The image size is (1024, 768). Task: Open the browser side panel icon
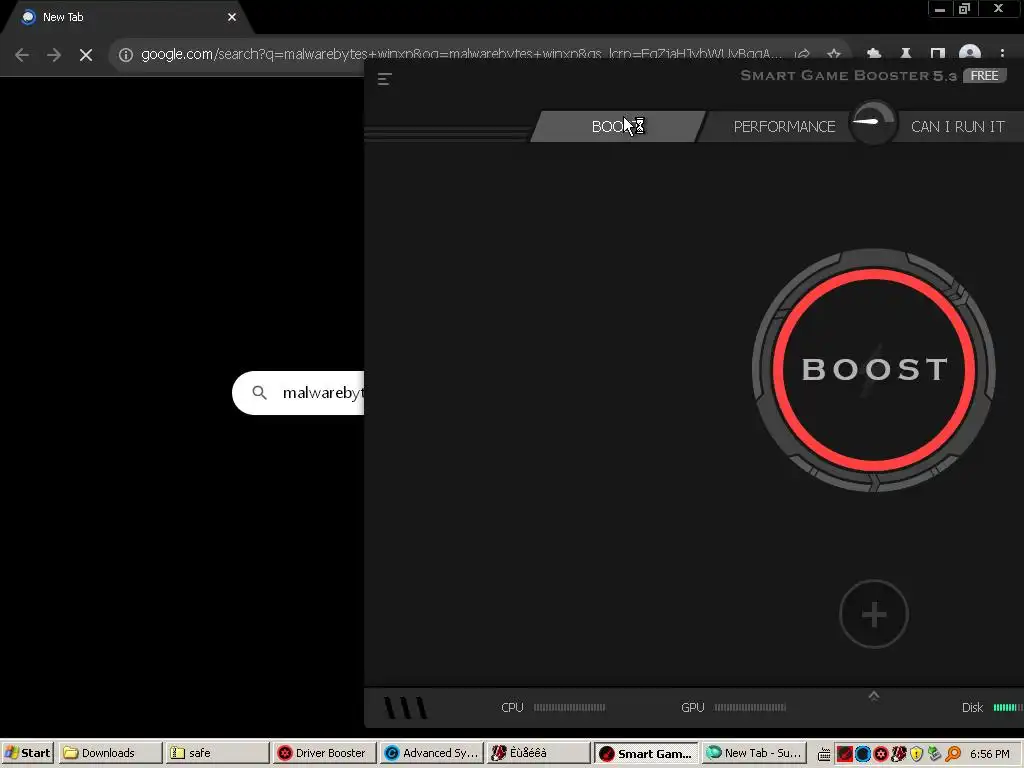(937, 54)
